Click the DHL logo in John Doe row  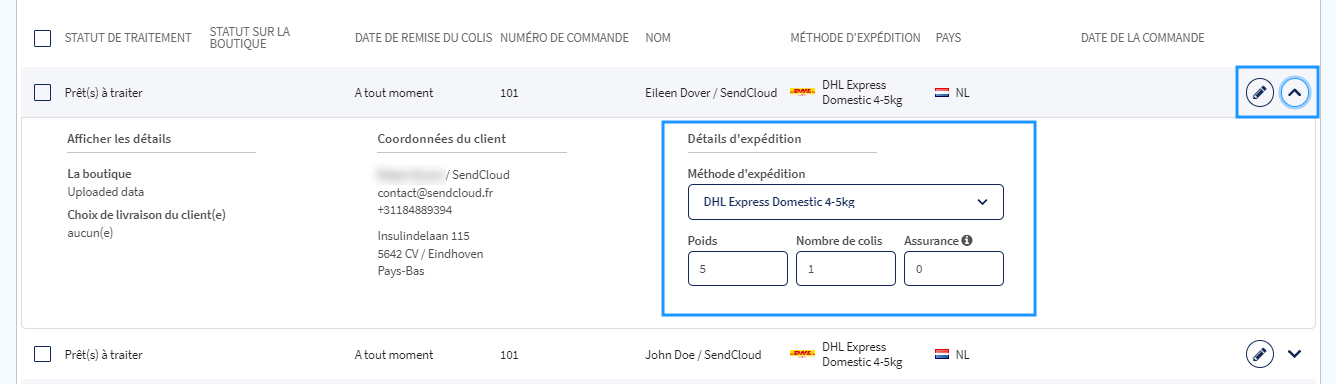coord(802,354)
